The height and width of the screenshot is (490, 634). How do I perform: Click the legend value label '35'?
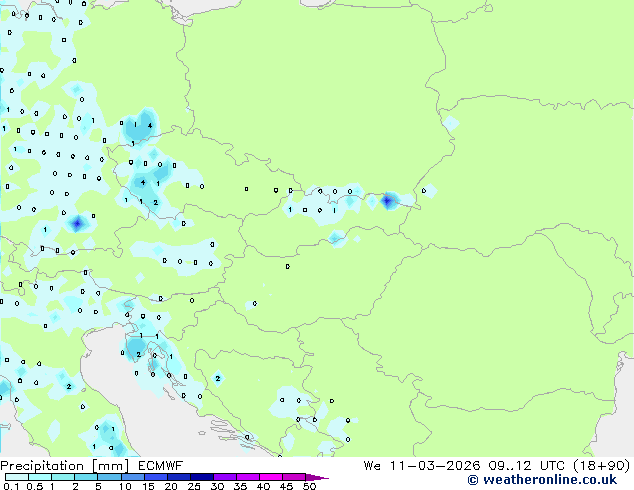pyautogui.click(x=240, y=486)
